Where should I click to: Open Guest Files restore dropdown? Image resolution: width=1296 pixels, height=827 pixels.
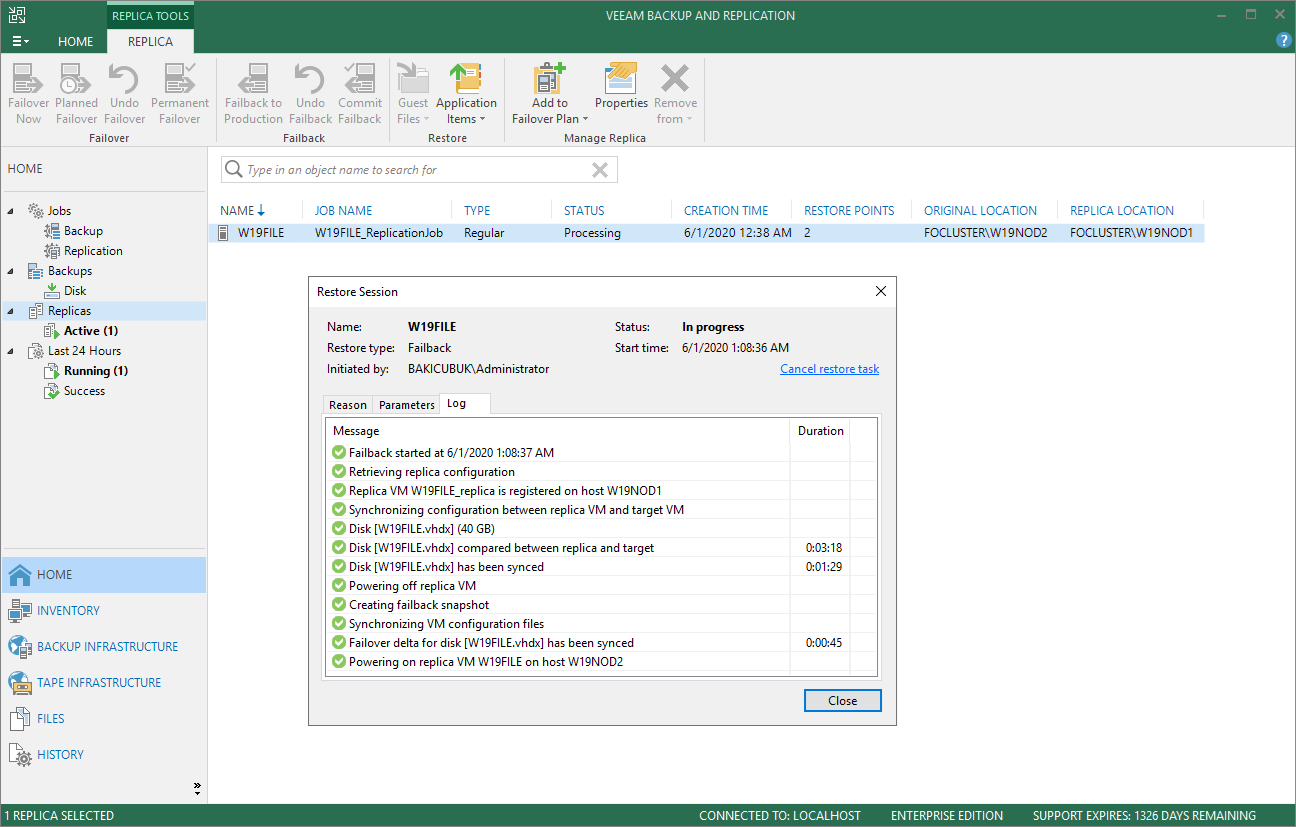tap(413, 93)
